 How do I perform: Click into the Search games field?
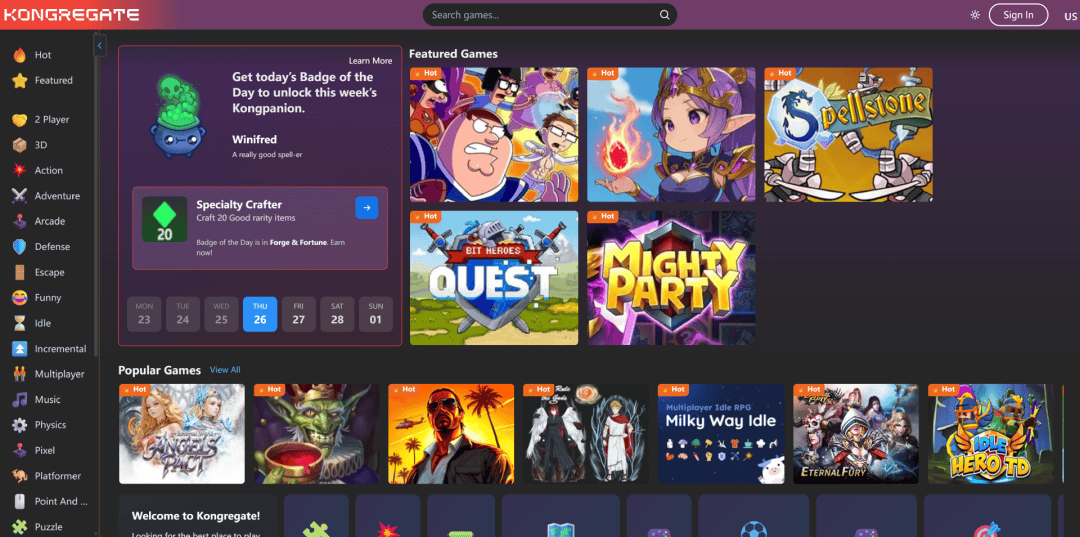click(x=540, y=15)
